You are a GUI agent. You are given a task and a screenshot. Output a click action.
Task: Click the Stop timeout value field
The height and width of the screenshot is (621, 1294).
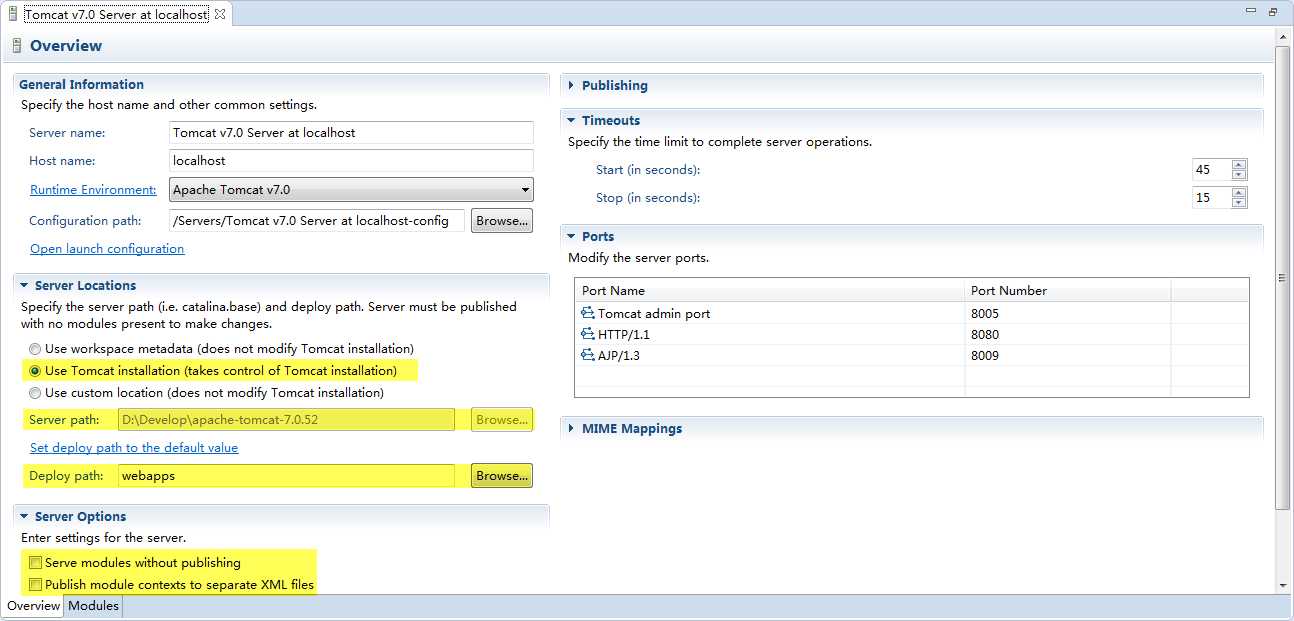point(1211,198)
